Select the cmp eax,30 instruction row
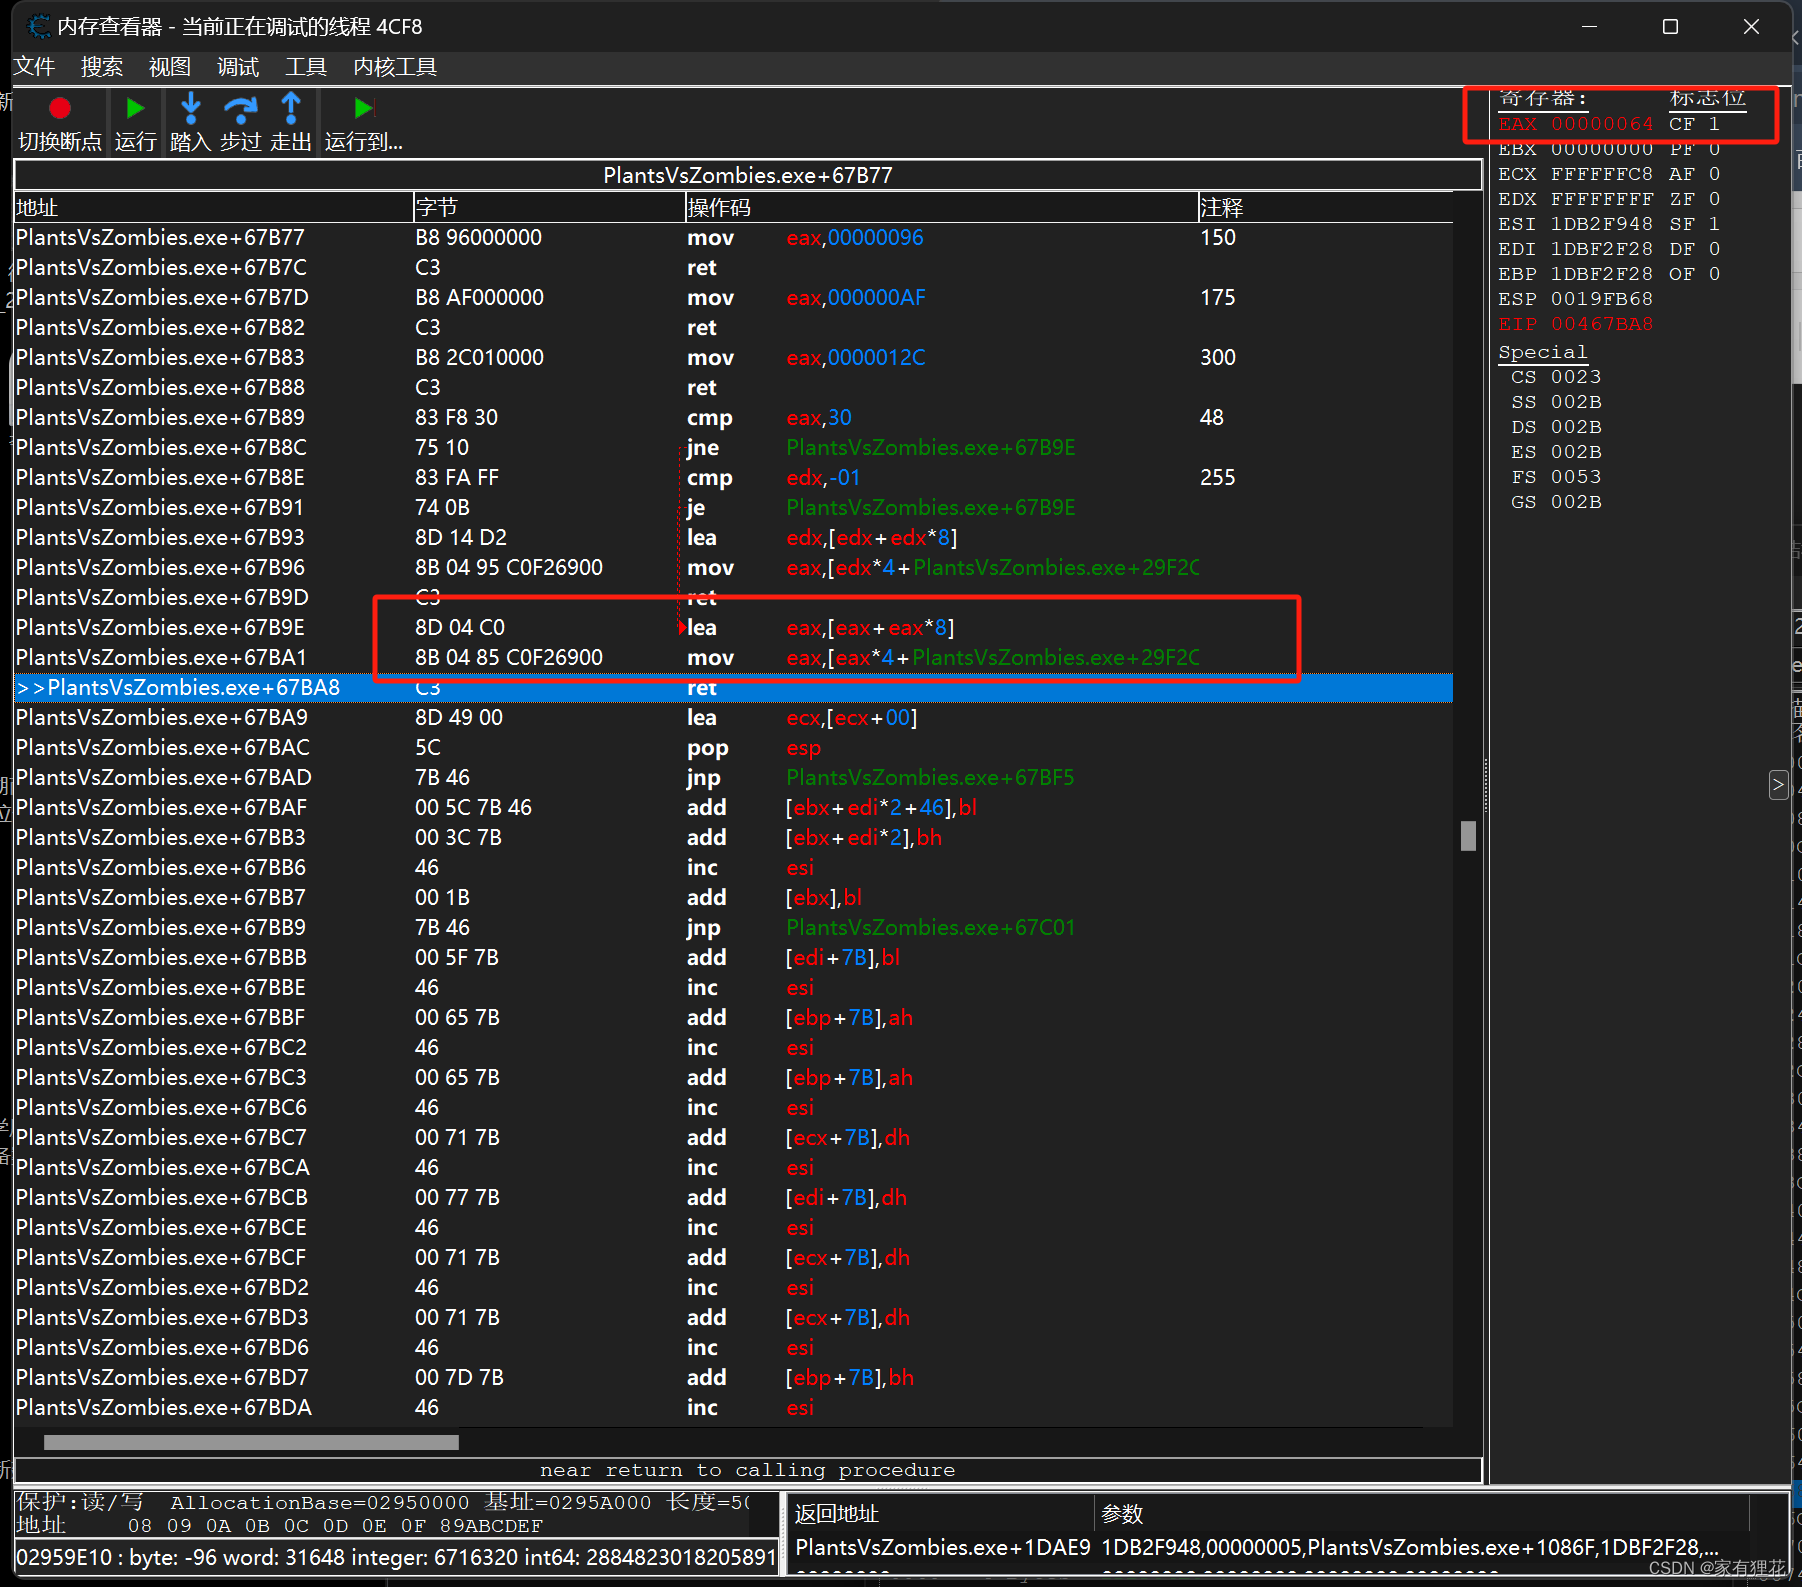Screen dimensions: 1802x1587 (734, 417)
